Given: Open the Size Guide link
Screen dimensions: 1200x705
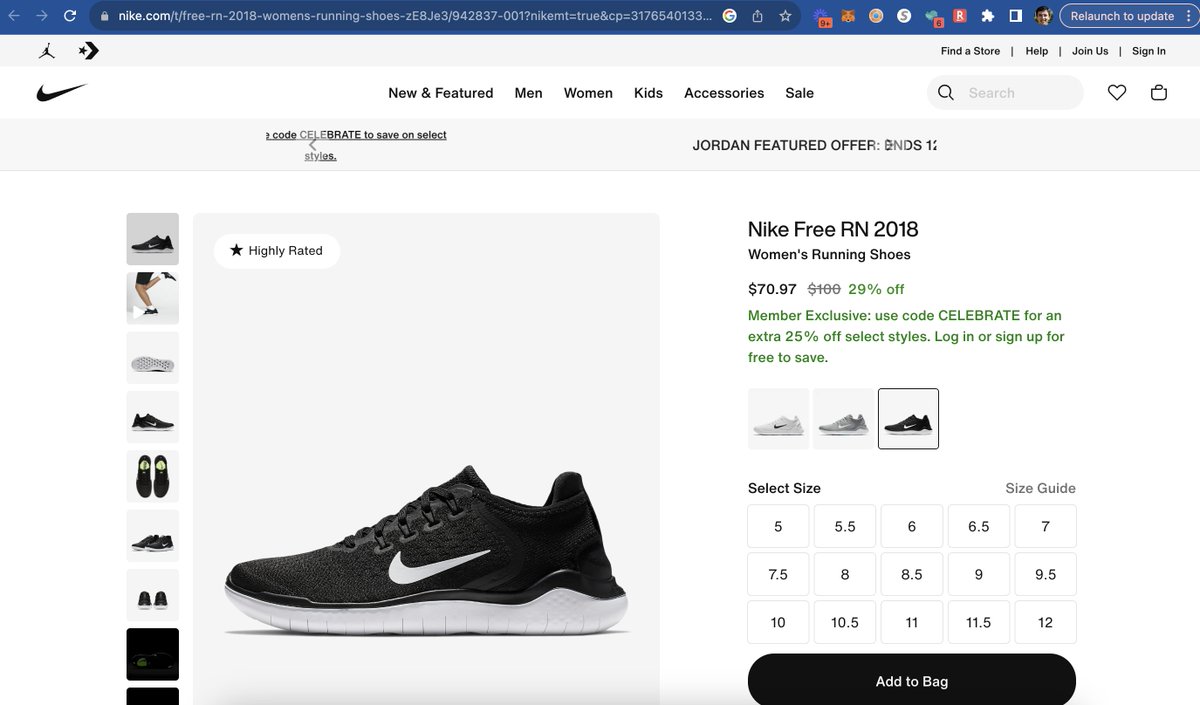Looking at the screenshot, I should point(1040,488).
